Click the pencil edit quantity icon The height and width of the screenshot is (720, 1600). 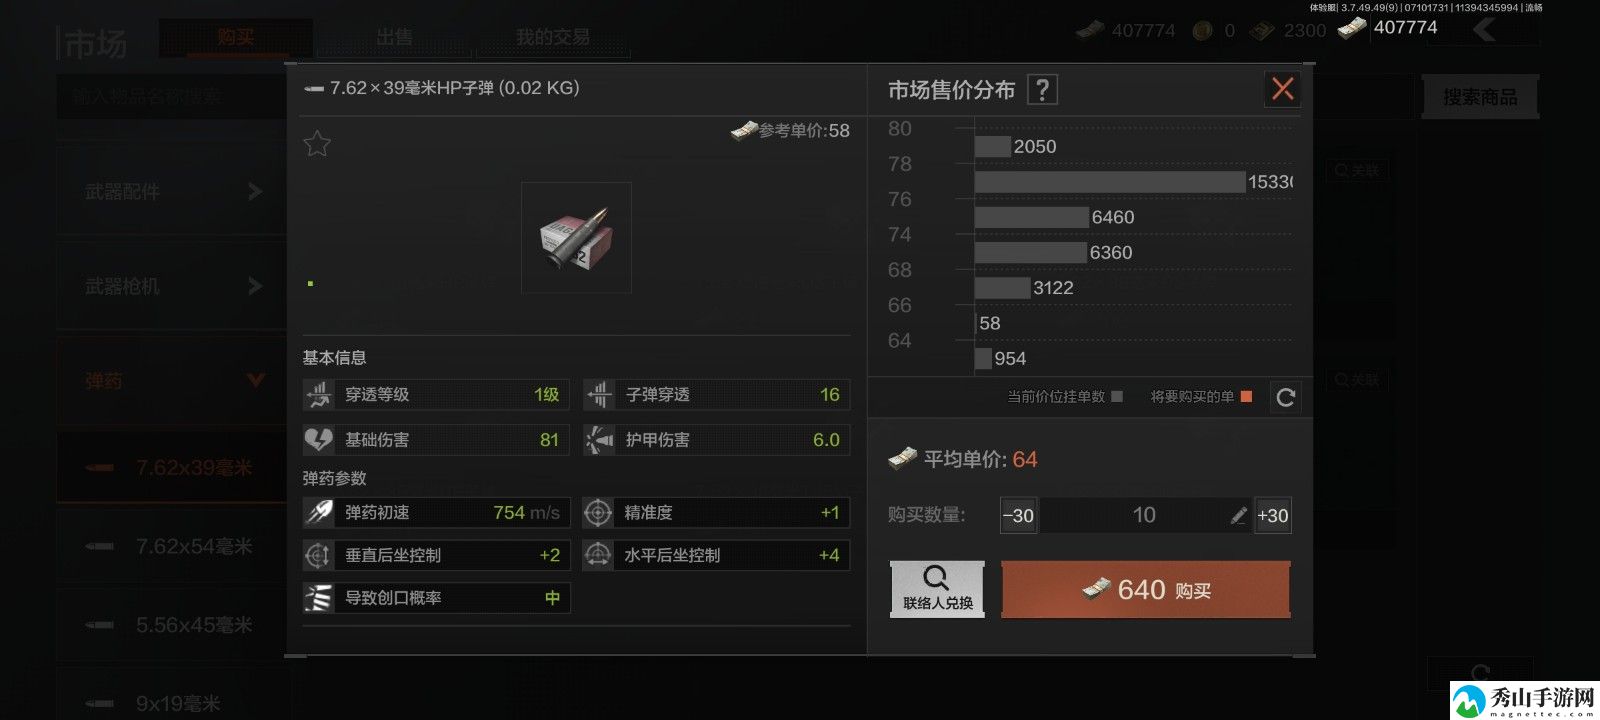tap(1238, 515)
